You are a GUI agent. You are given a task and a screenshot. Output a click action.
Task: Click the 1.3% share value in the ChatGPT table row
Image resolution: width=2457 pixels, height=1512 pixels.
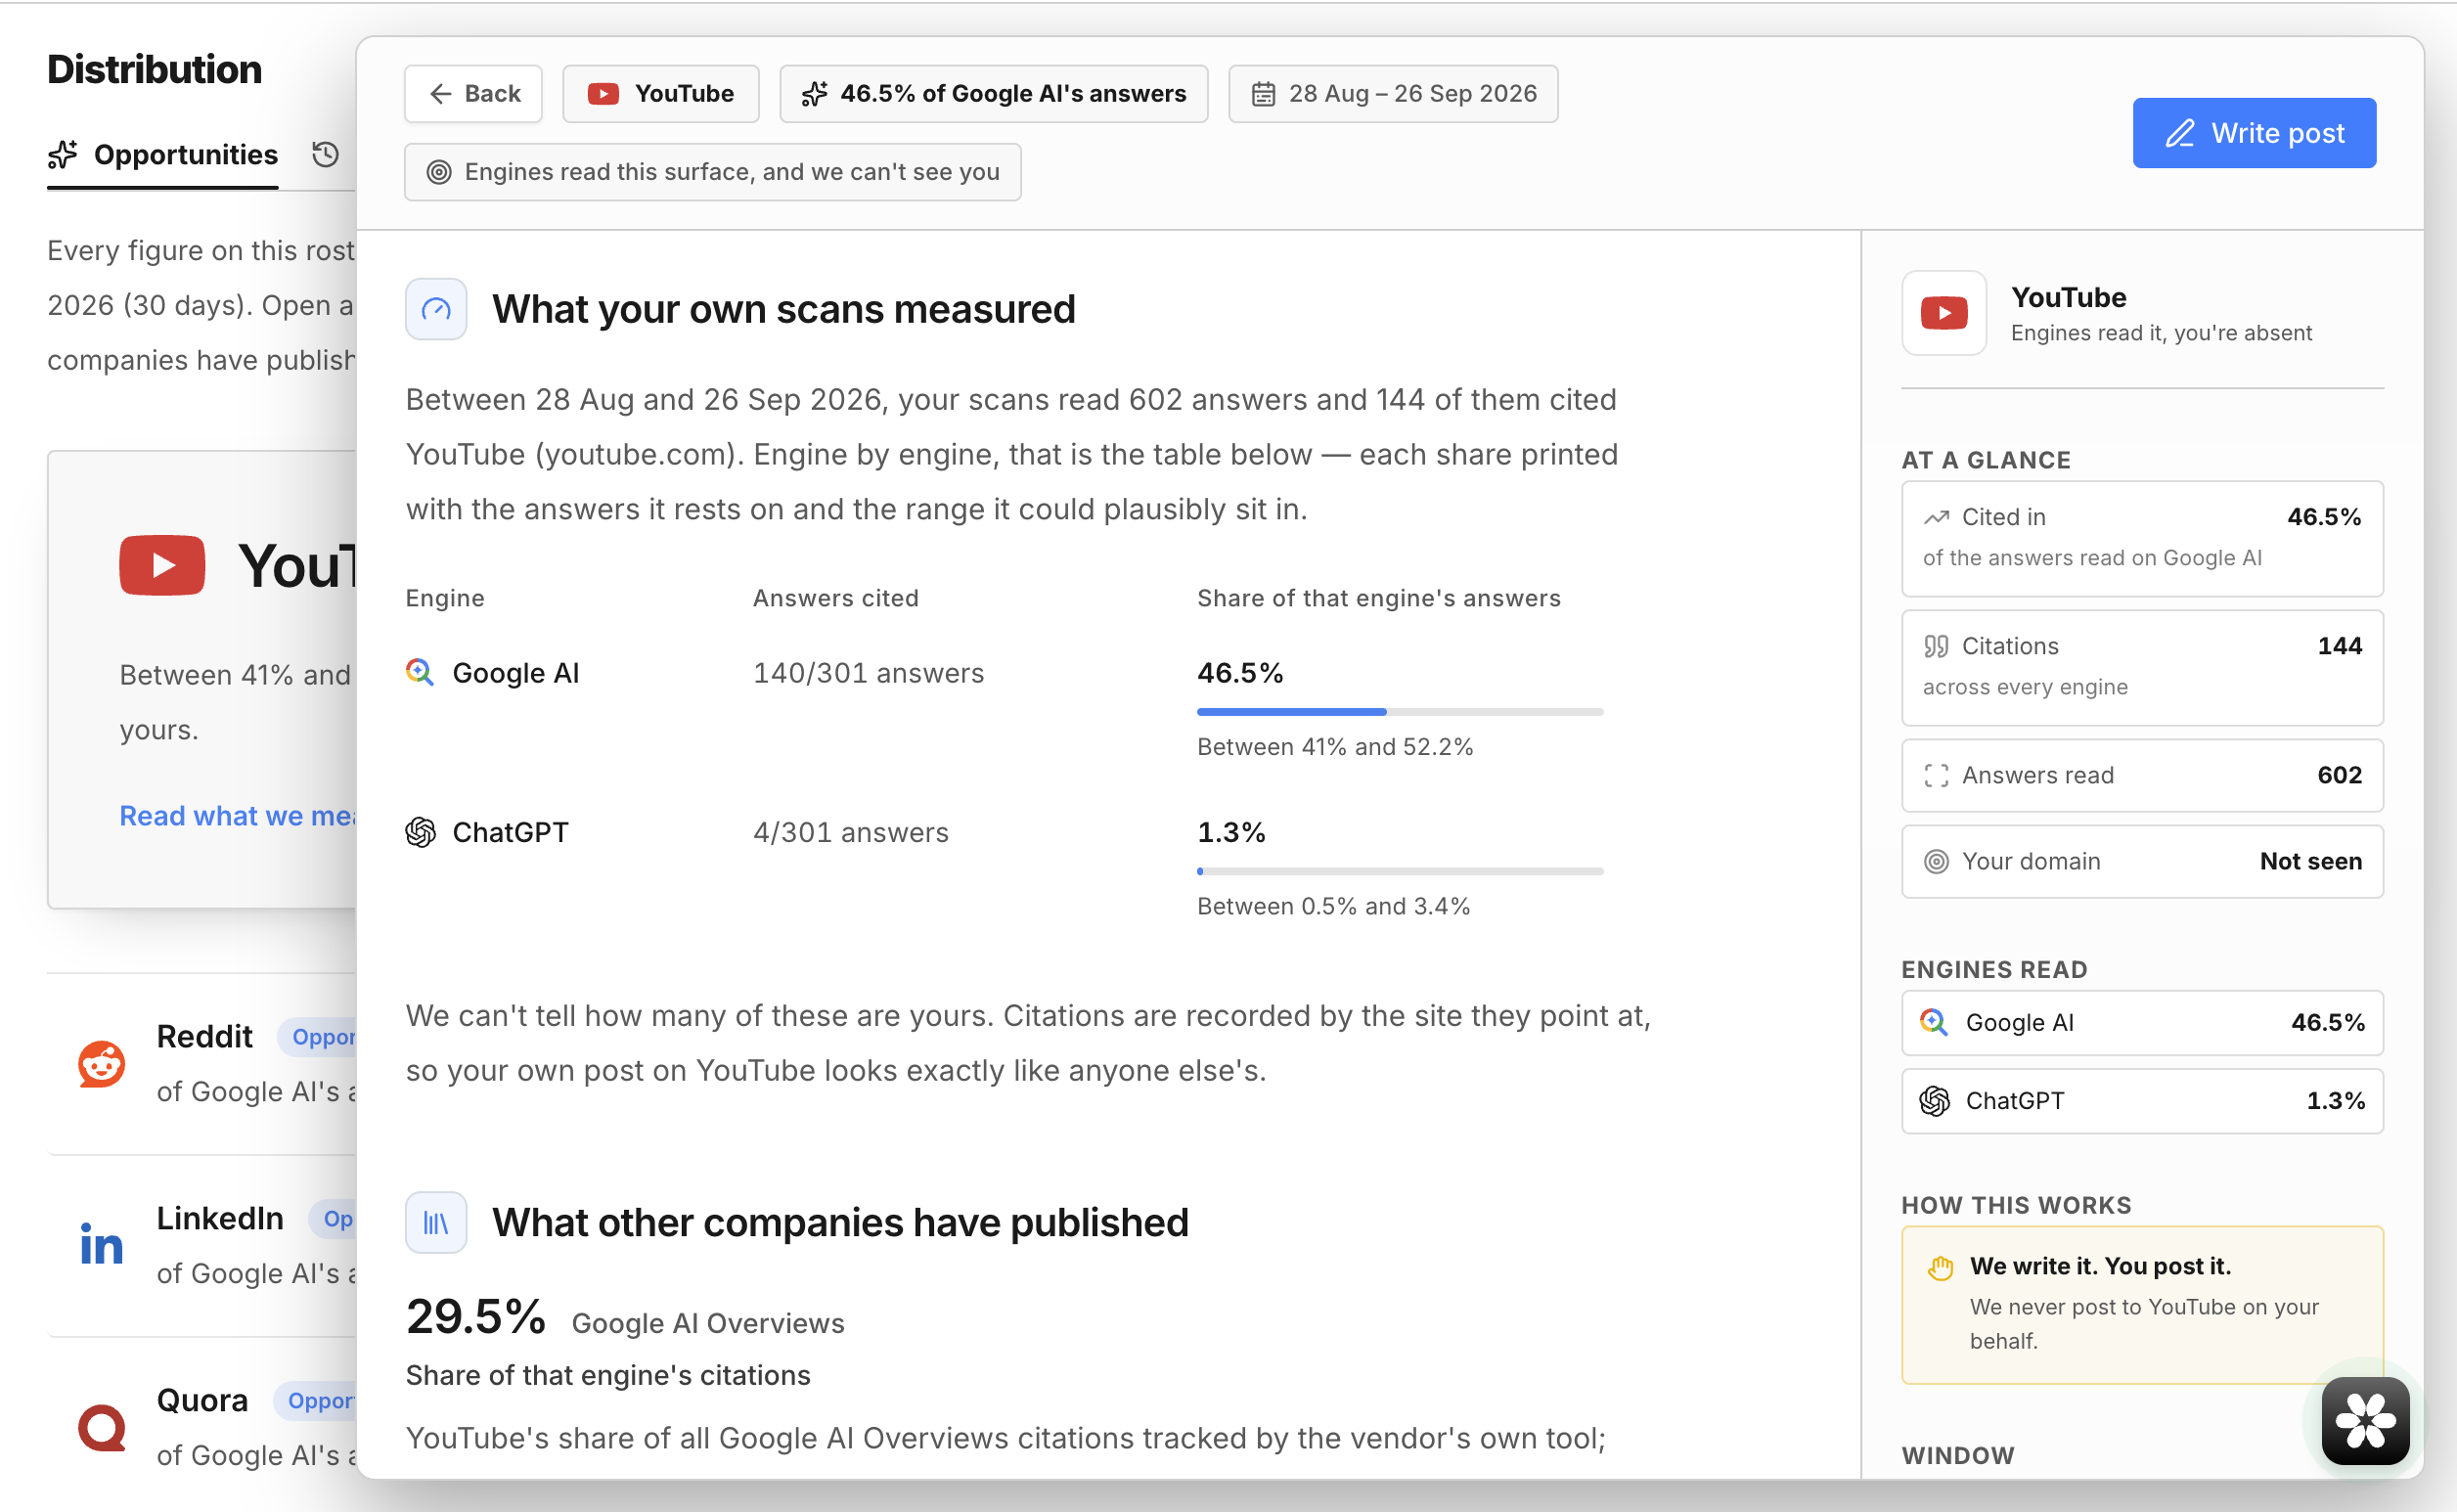[x=1231, y=832]
